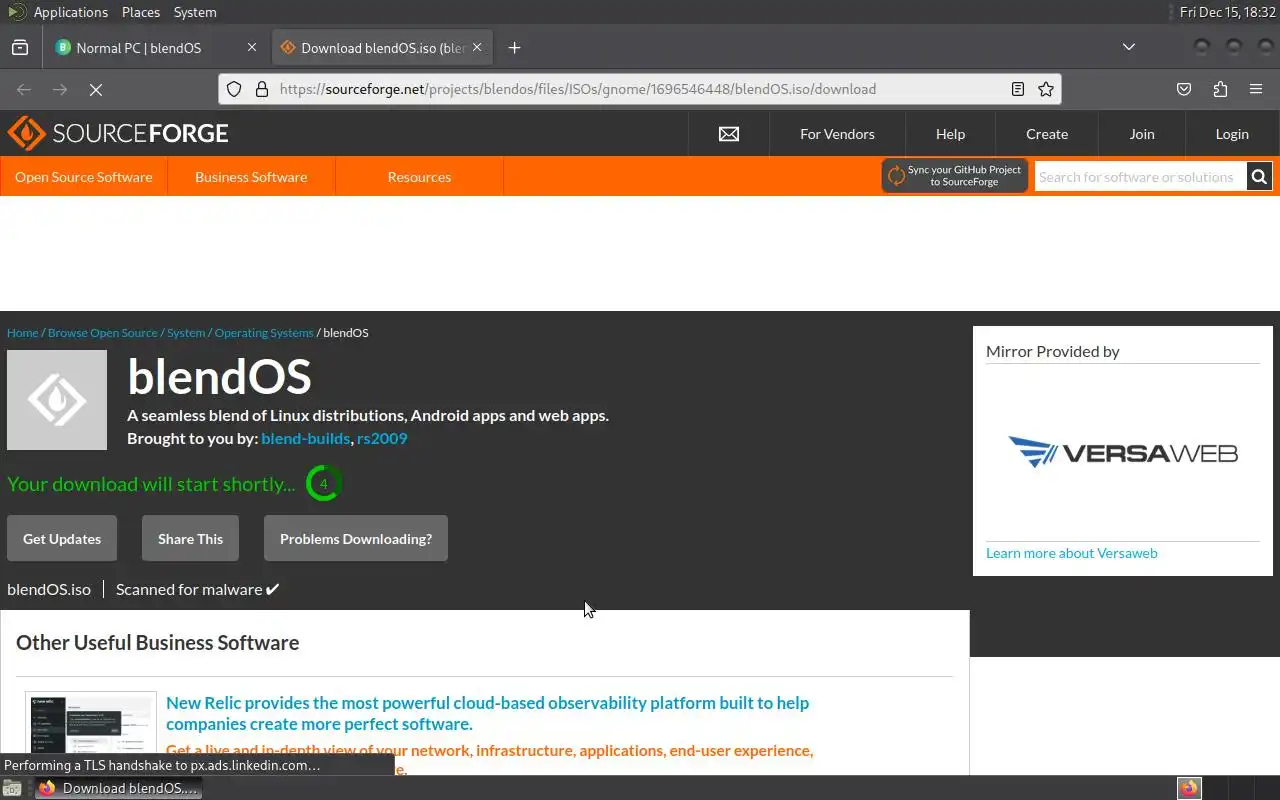Click the Get Updates button
Screen dimensions: 1280x800
click(x=62, y=539)
